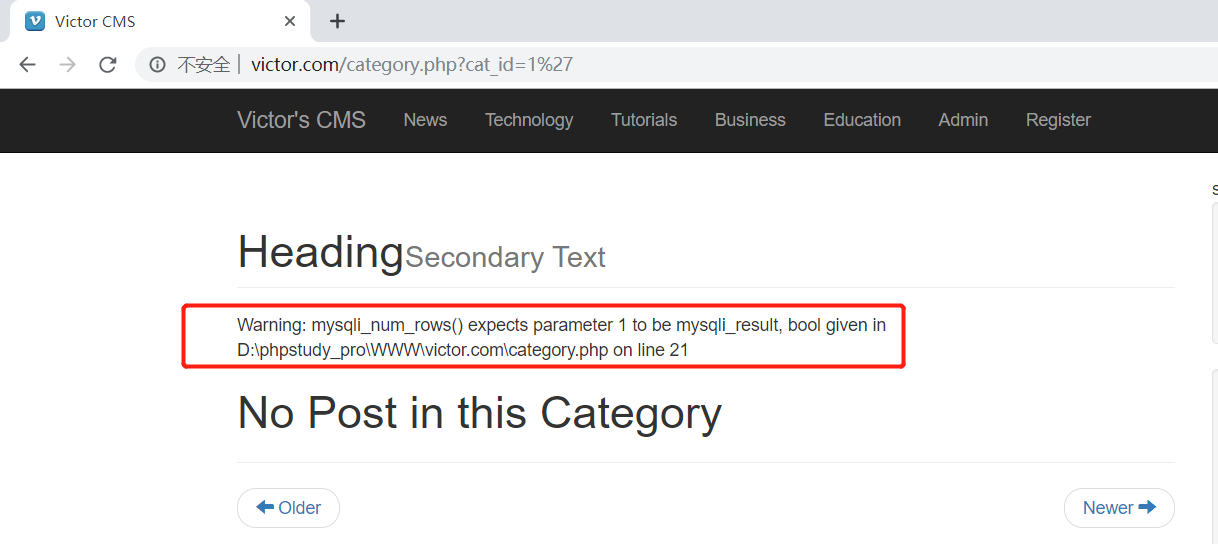Go back with the browser back arrow
This screenshot has height=544, width=1218.
(27, 65)
